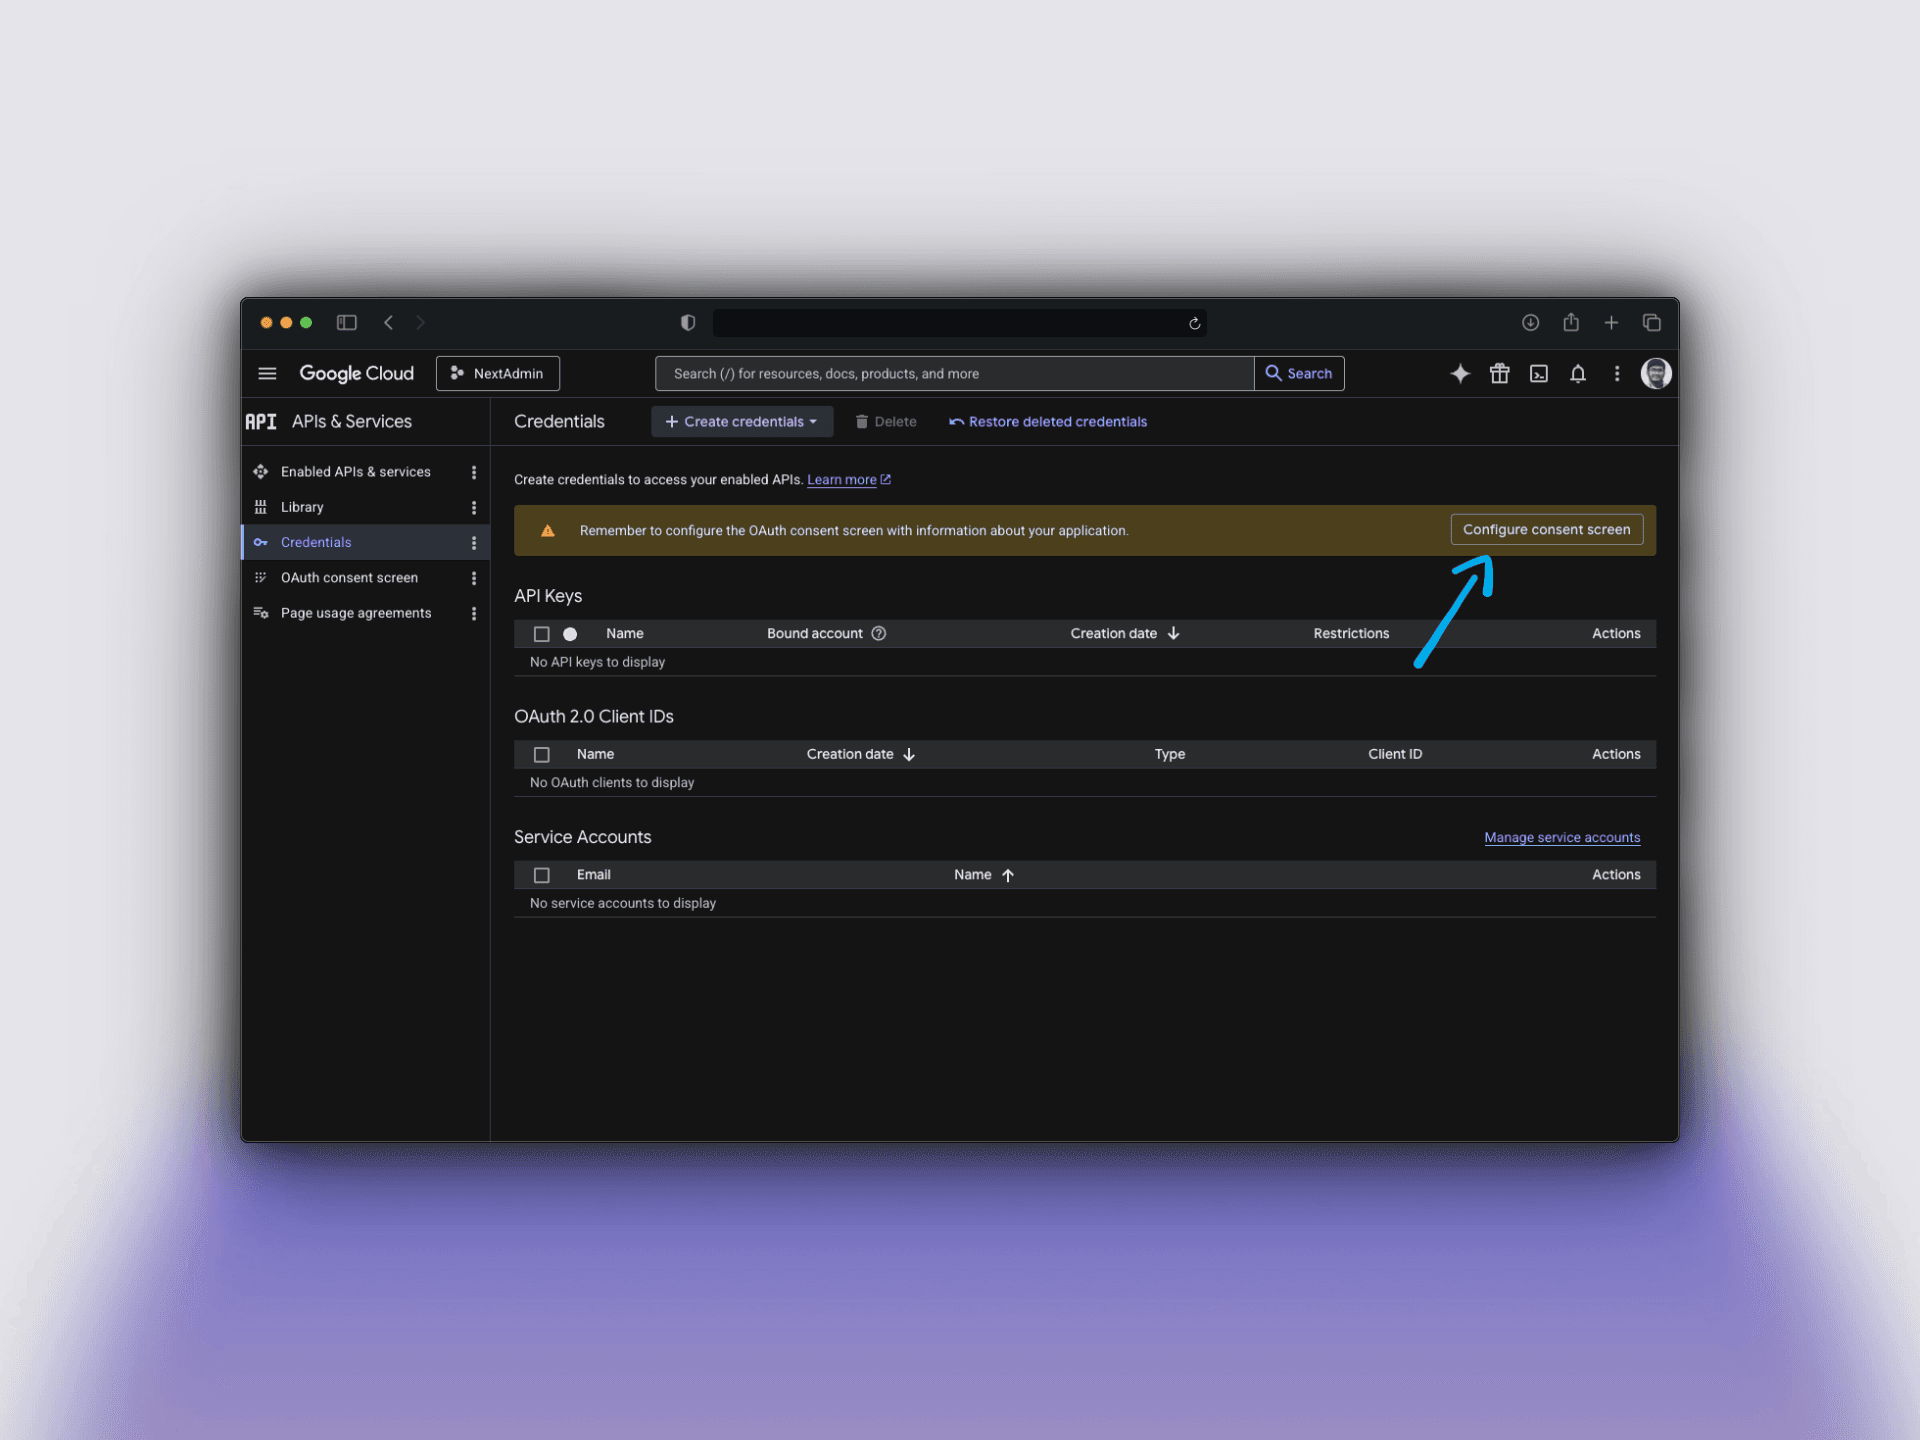Reload the page with the refresh icon
1920x1440 pixels.
(1194, 323)
